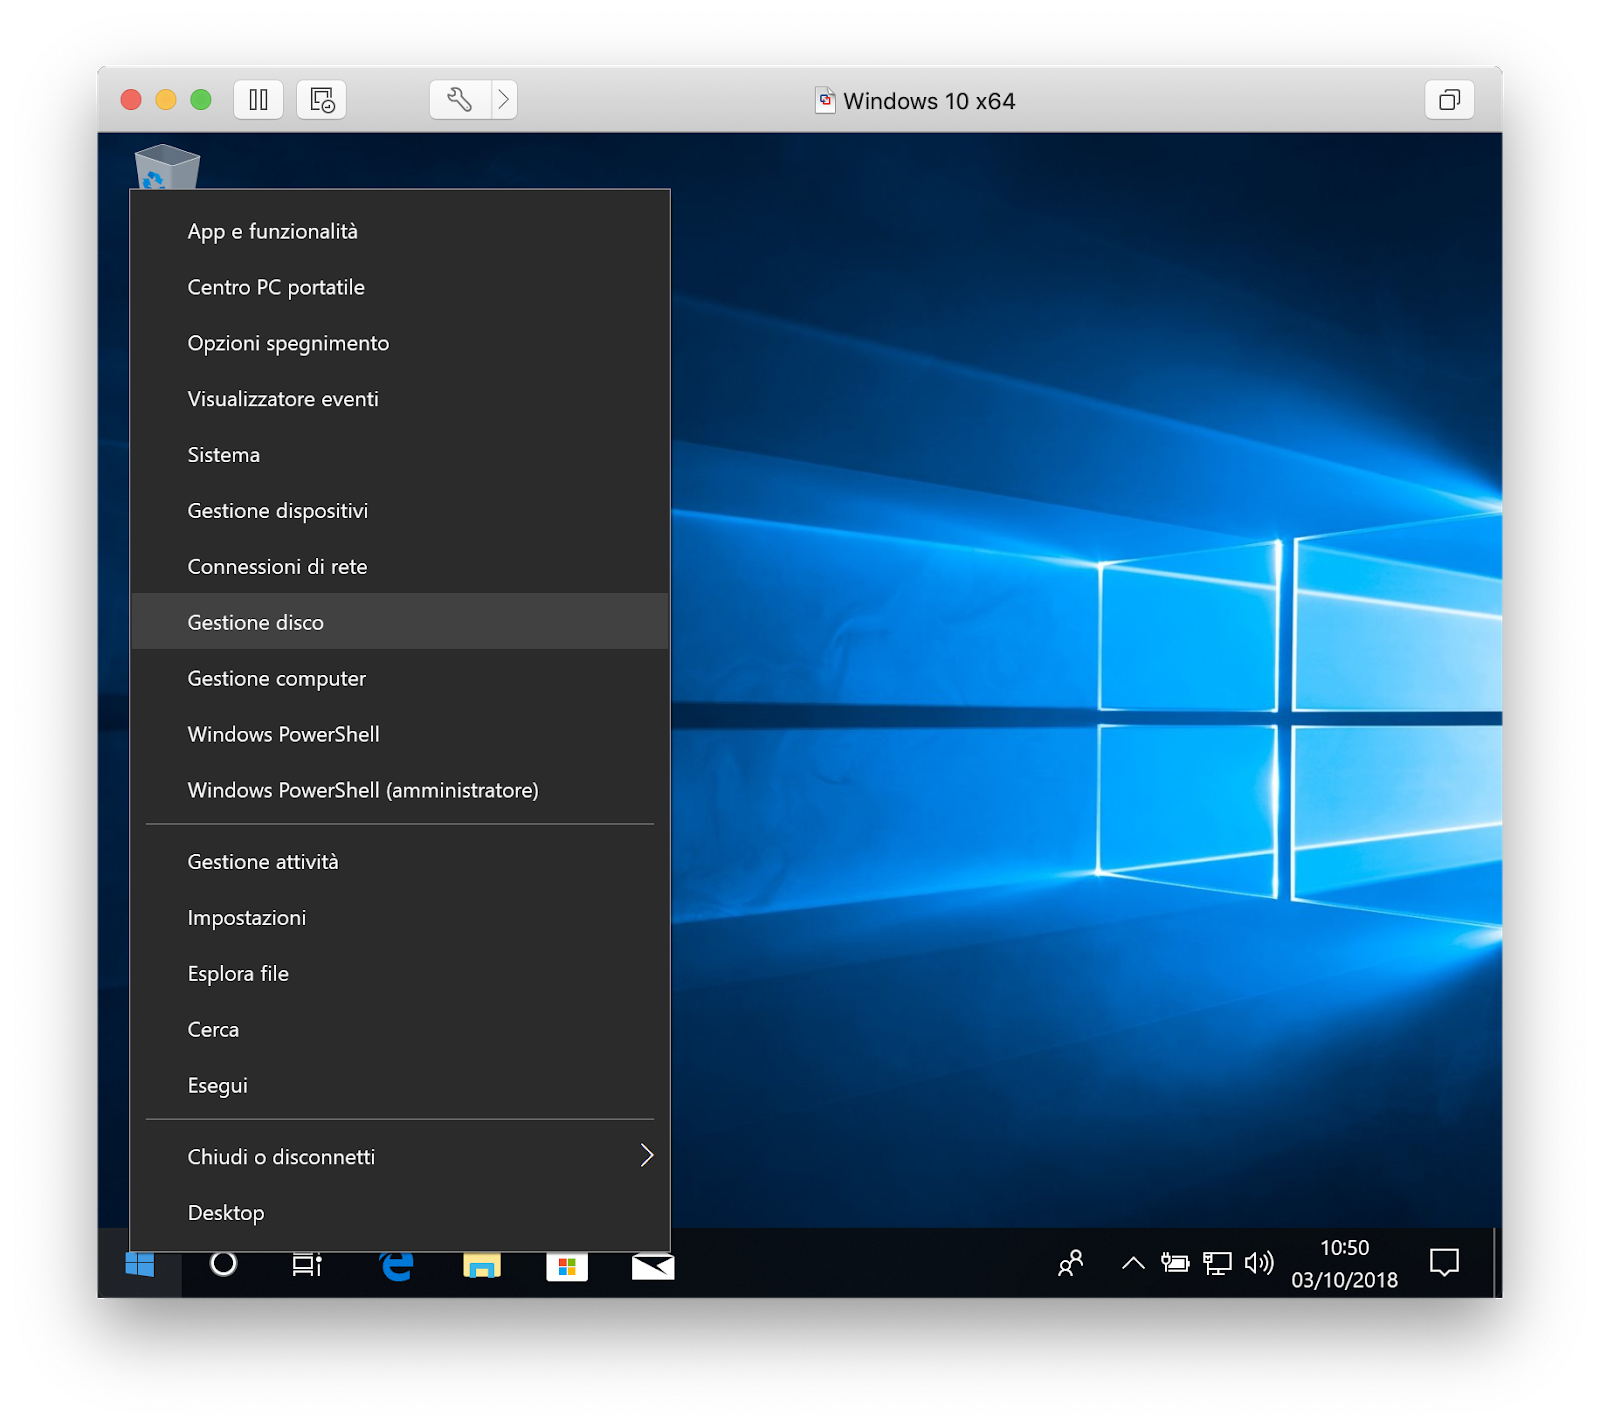Open the People tray icon
1600x1427 pixels.
click(x=1070, y=1264)
